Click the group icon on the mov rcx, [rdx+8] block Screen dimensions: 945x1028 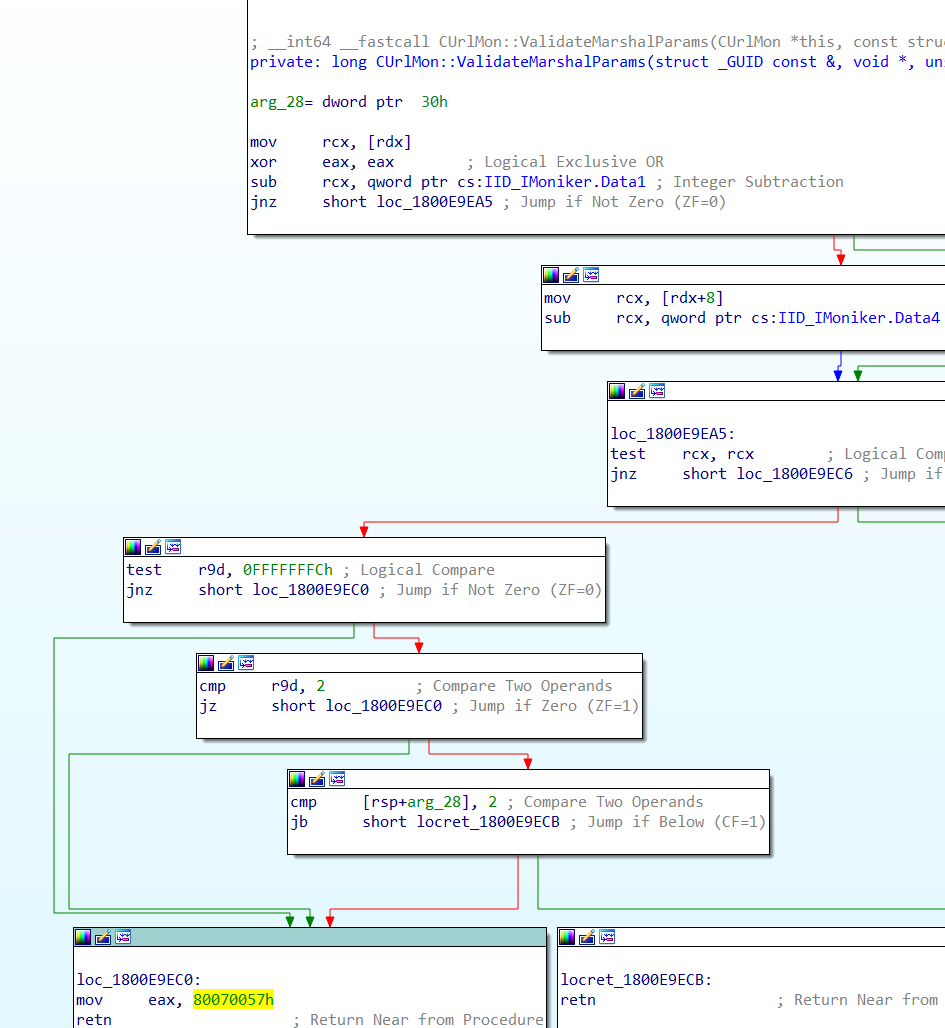[591, 275]
